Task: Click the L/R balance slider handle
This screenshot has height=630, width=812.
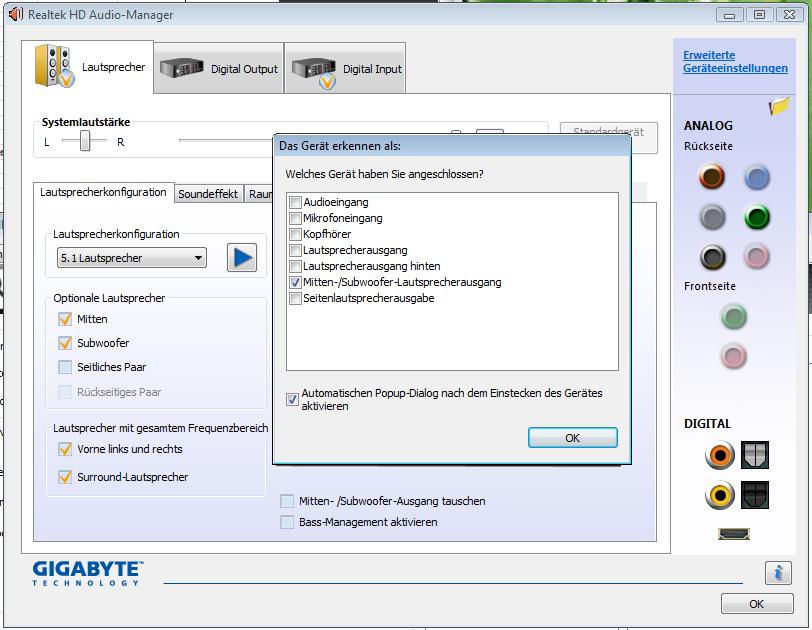Action: click(x=85, y=140)
